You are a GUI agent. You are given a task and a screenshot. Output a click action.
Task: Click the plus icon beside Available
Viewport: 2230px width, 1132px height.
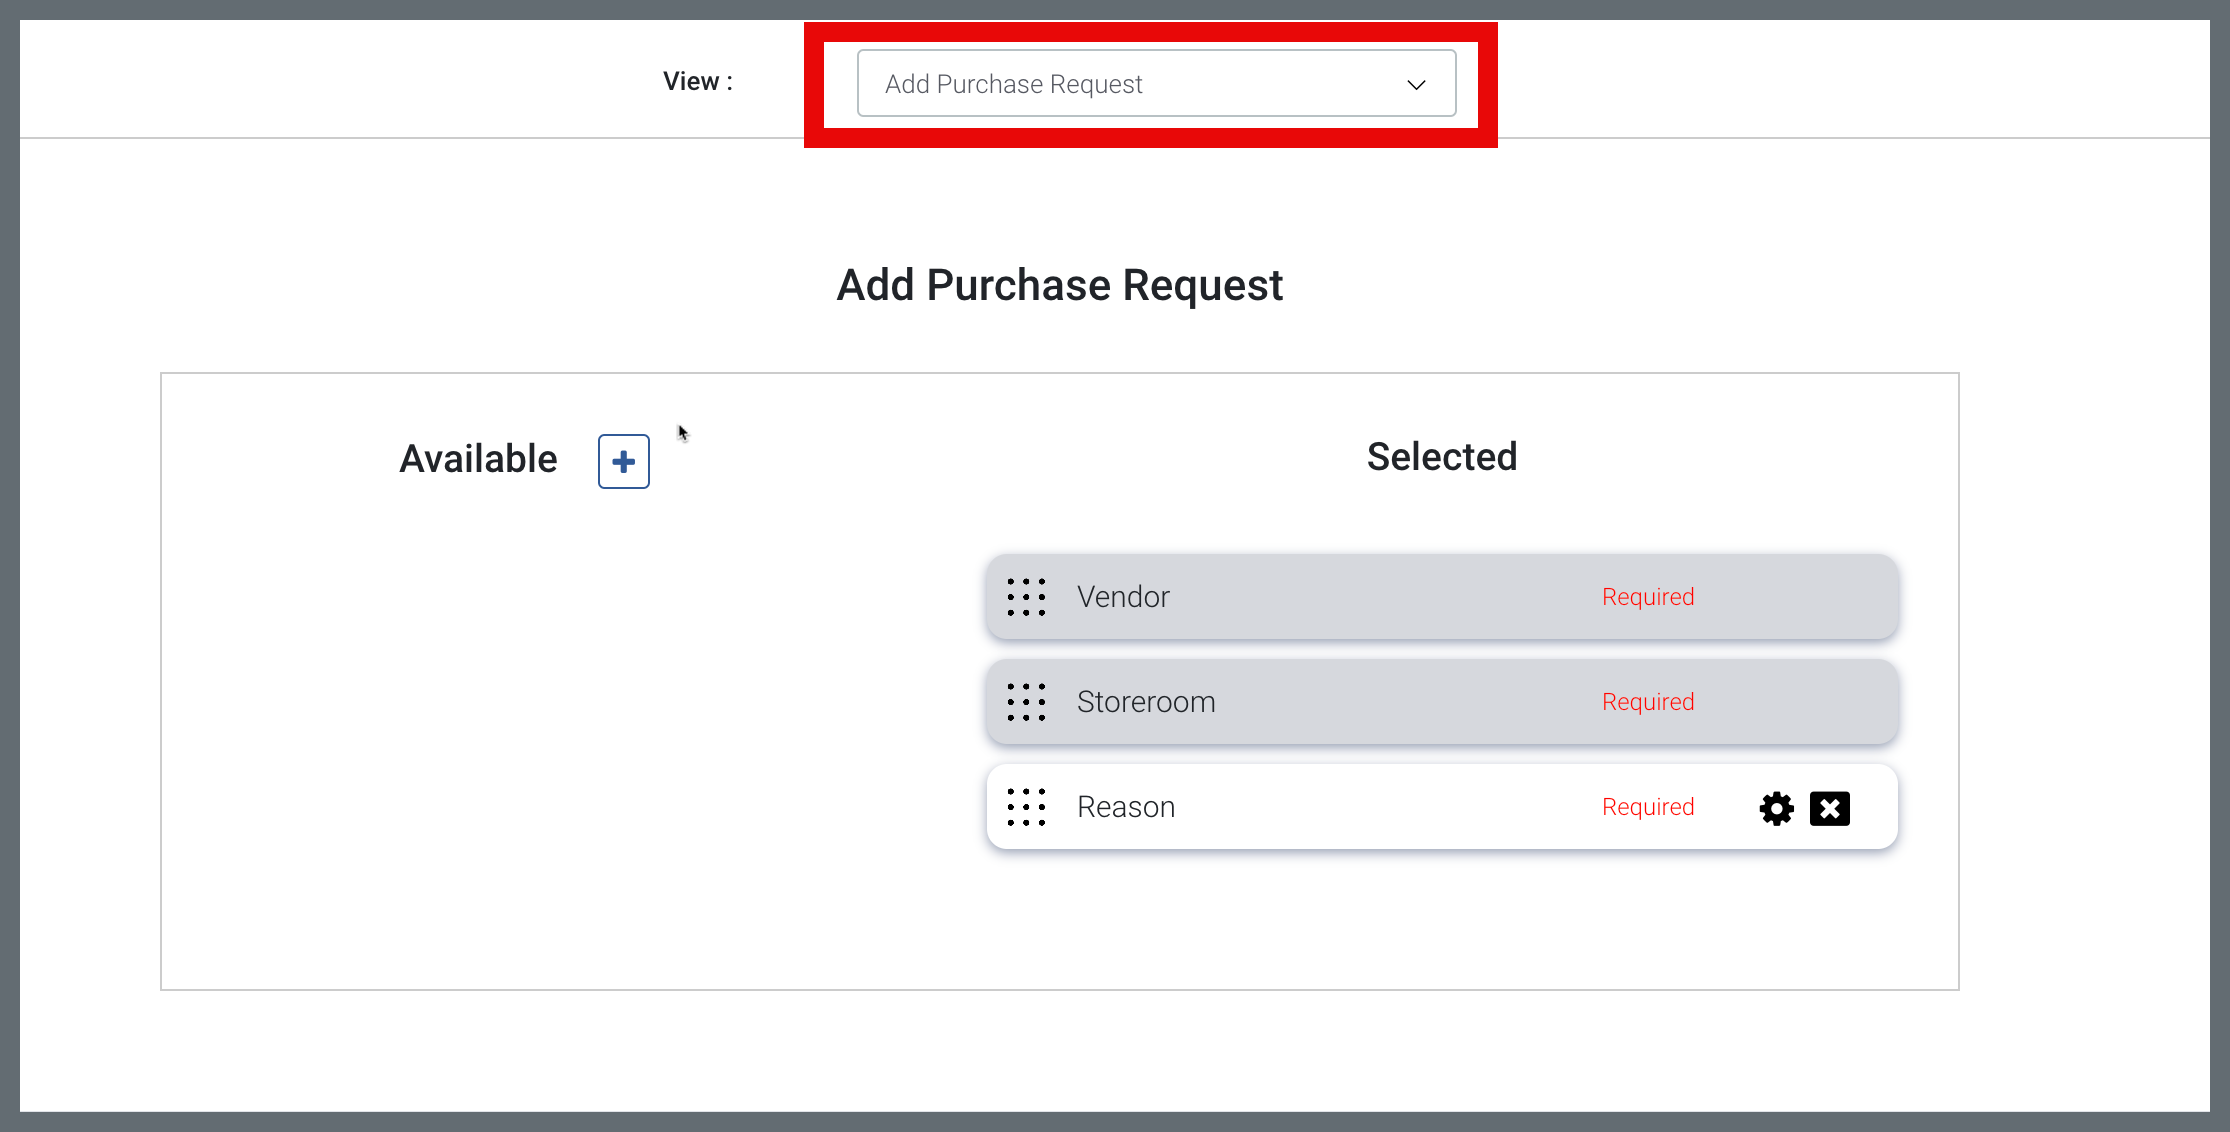point(623,461)
